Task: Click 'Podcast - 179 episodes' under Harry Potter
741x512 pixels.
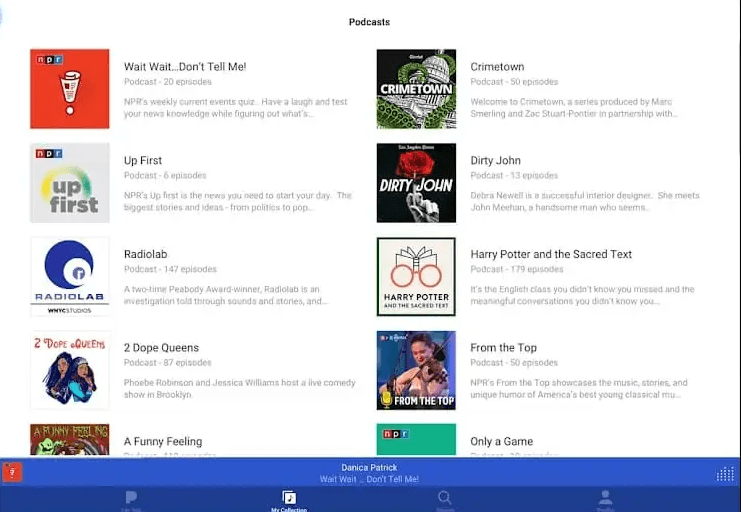Action: [517, 269]
